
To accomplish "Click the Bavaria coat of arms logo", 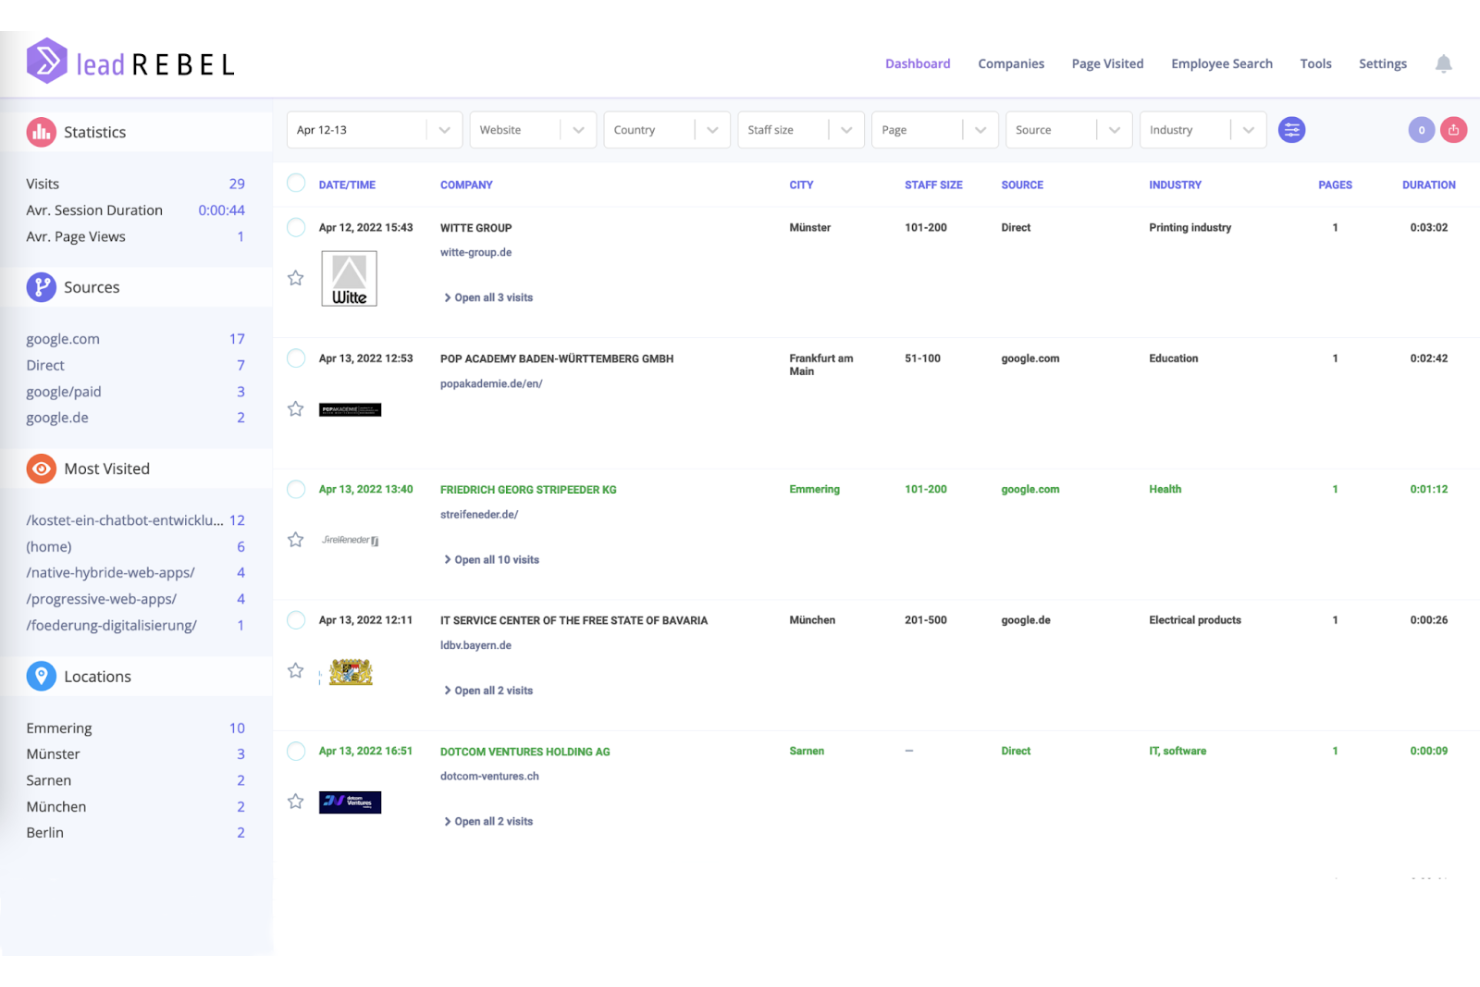I will (x=351, y=672).
